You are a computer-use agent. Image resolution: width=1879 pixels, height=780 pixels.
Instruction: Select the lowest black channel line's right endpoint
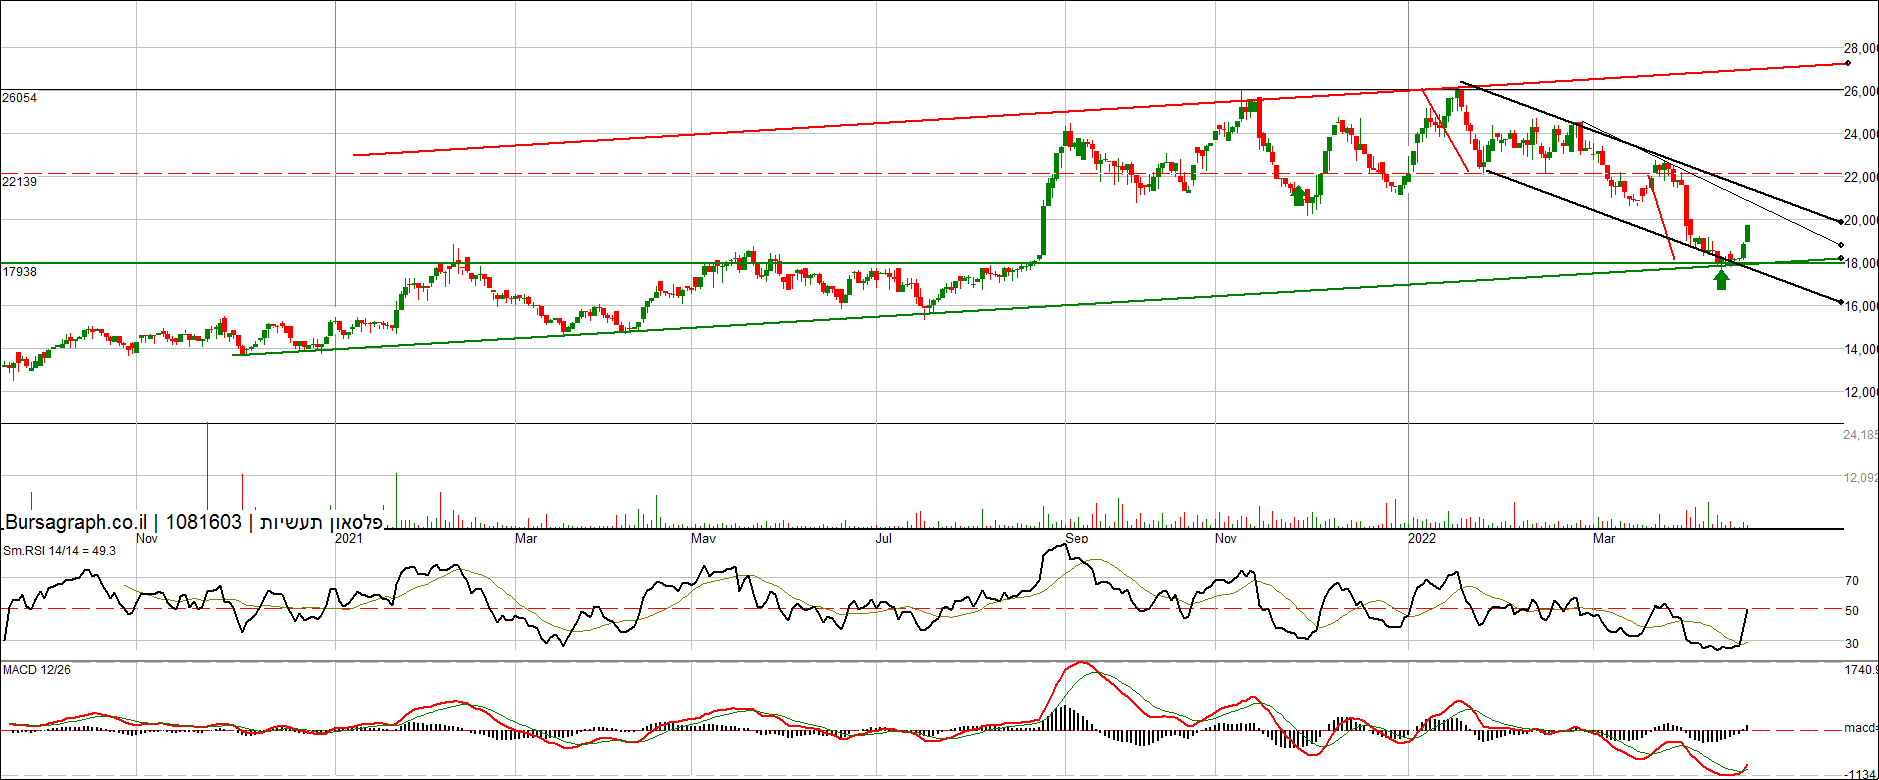pyautogui.click(x=1841, y=301)
